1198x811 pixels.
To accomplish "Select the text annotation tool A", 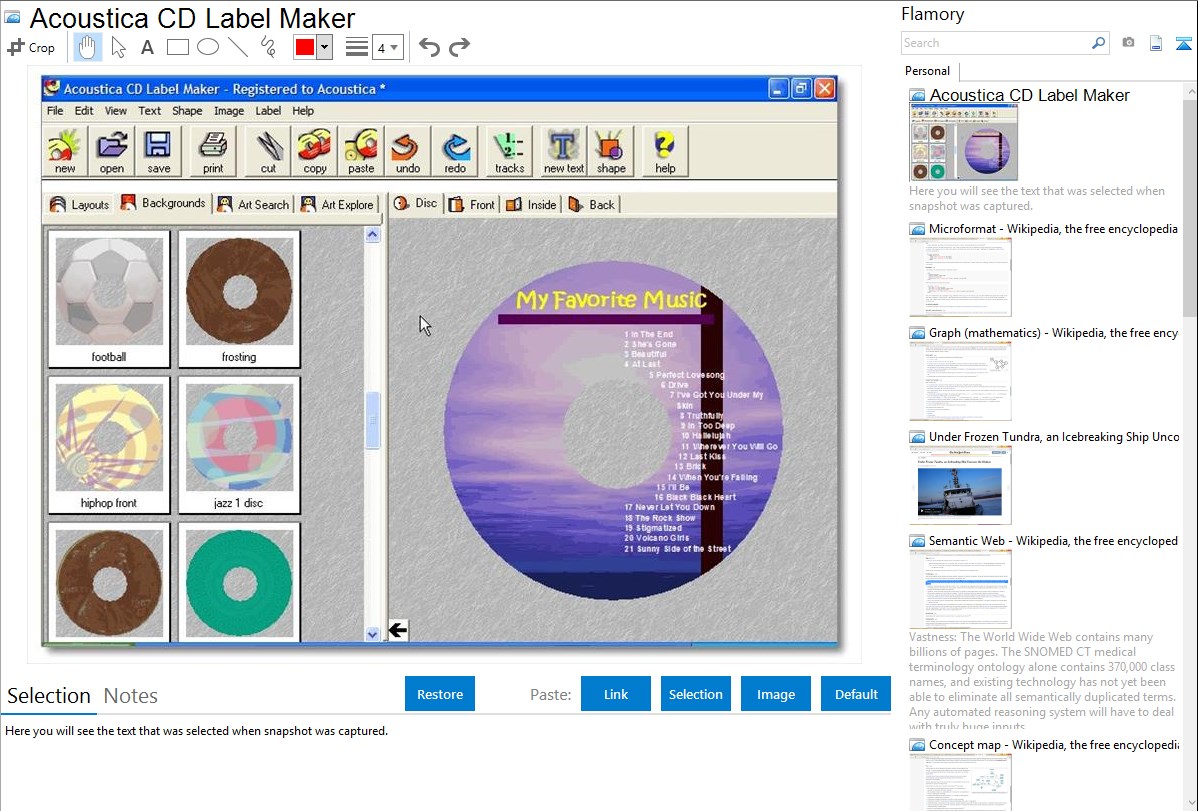I will point(147,47).
